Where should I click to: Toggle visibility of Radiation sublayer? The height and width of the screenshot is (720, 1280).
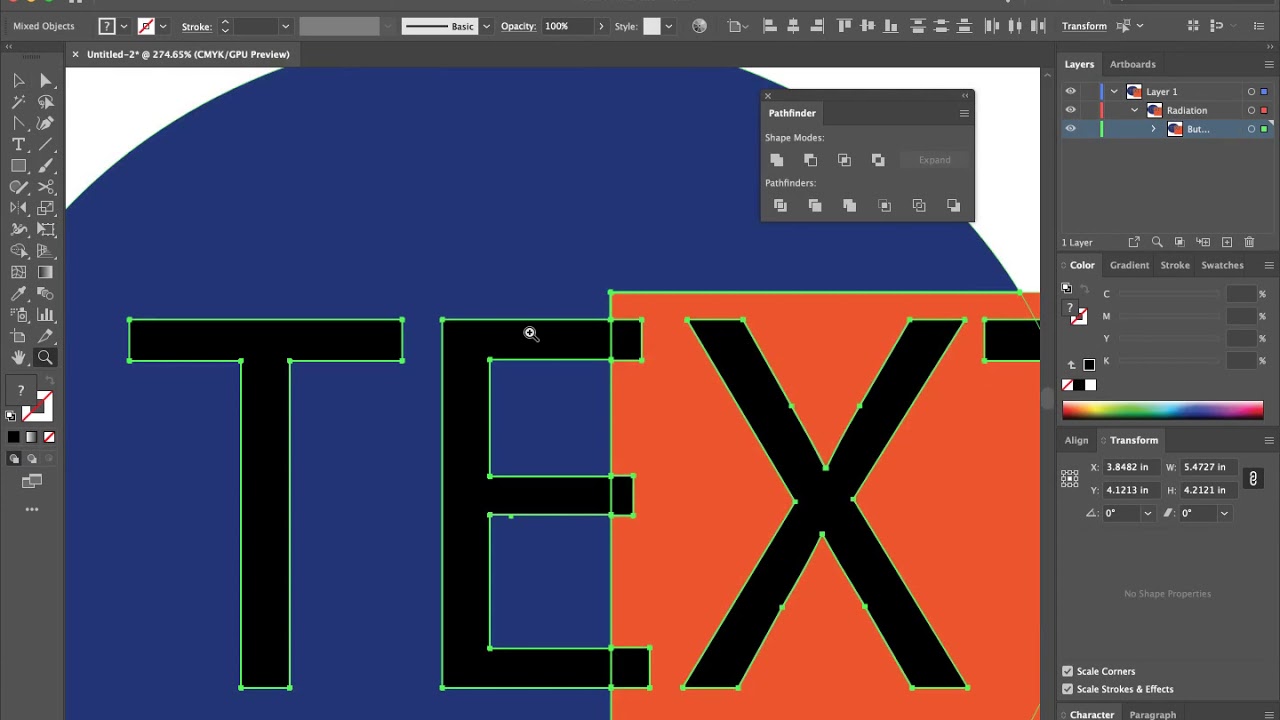pos(1071,110)
